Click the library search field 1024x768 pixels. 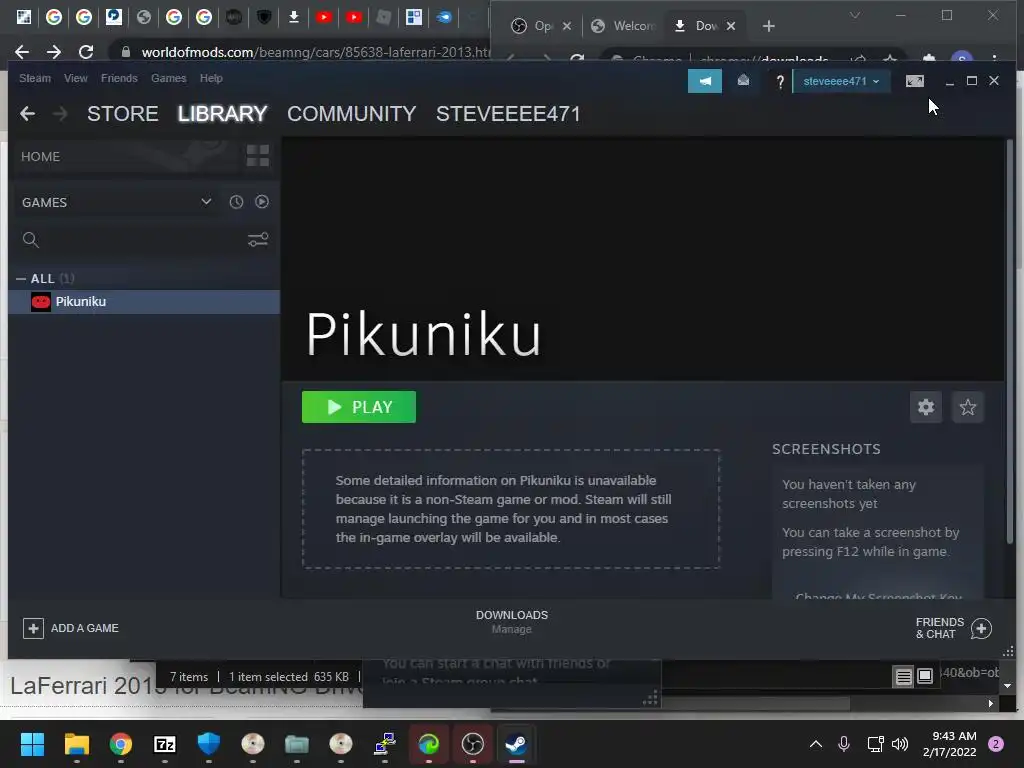[x=131, y=240]
